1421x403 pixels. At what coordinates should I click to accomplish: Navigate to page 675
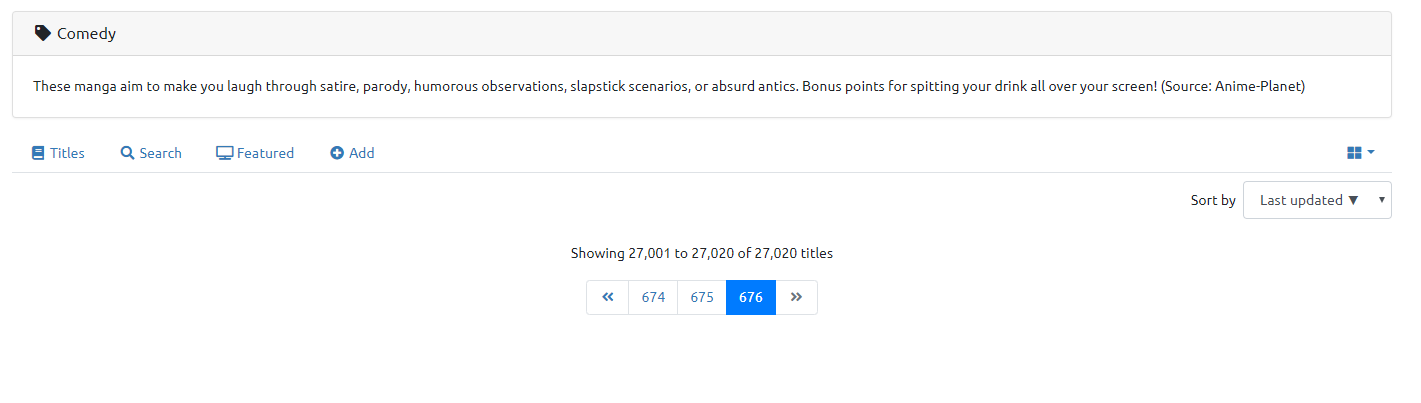(702, 297)
